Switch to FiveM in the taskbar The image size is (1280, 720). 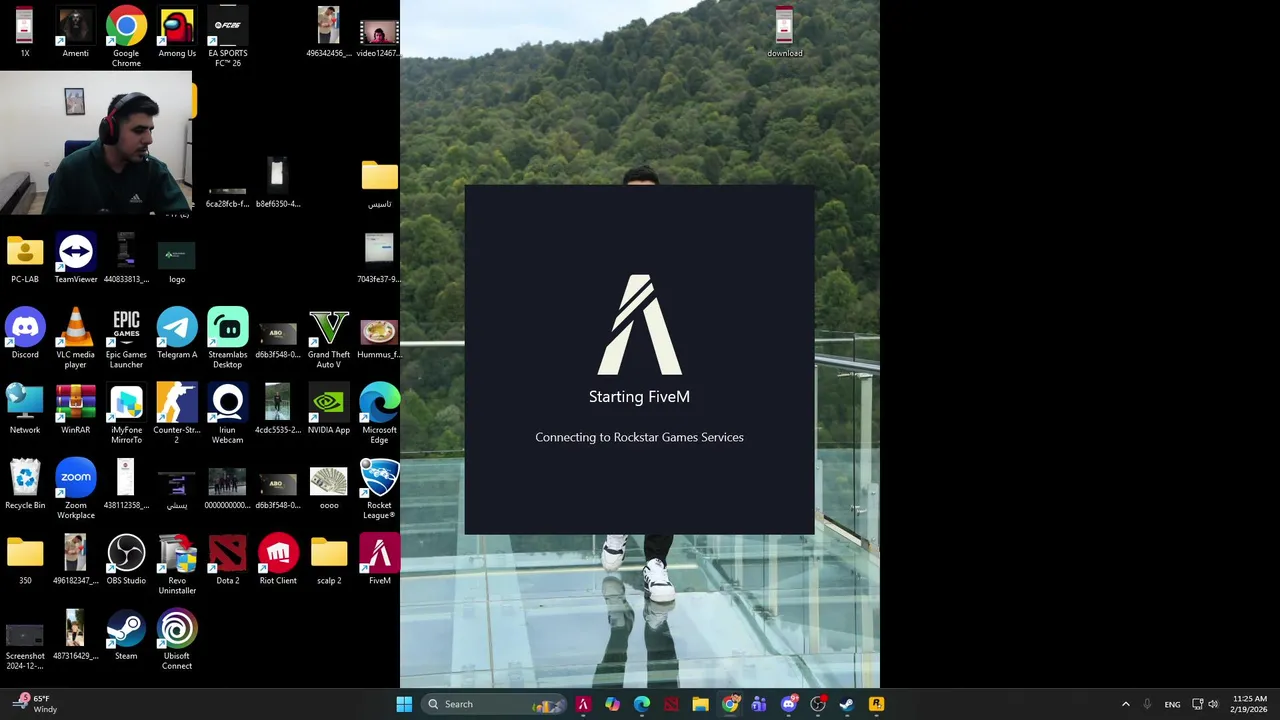[x=583, y=704]
